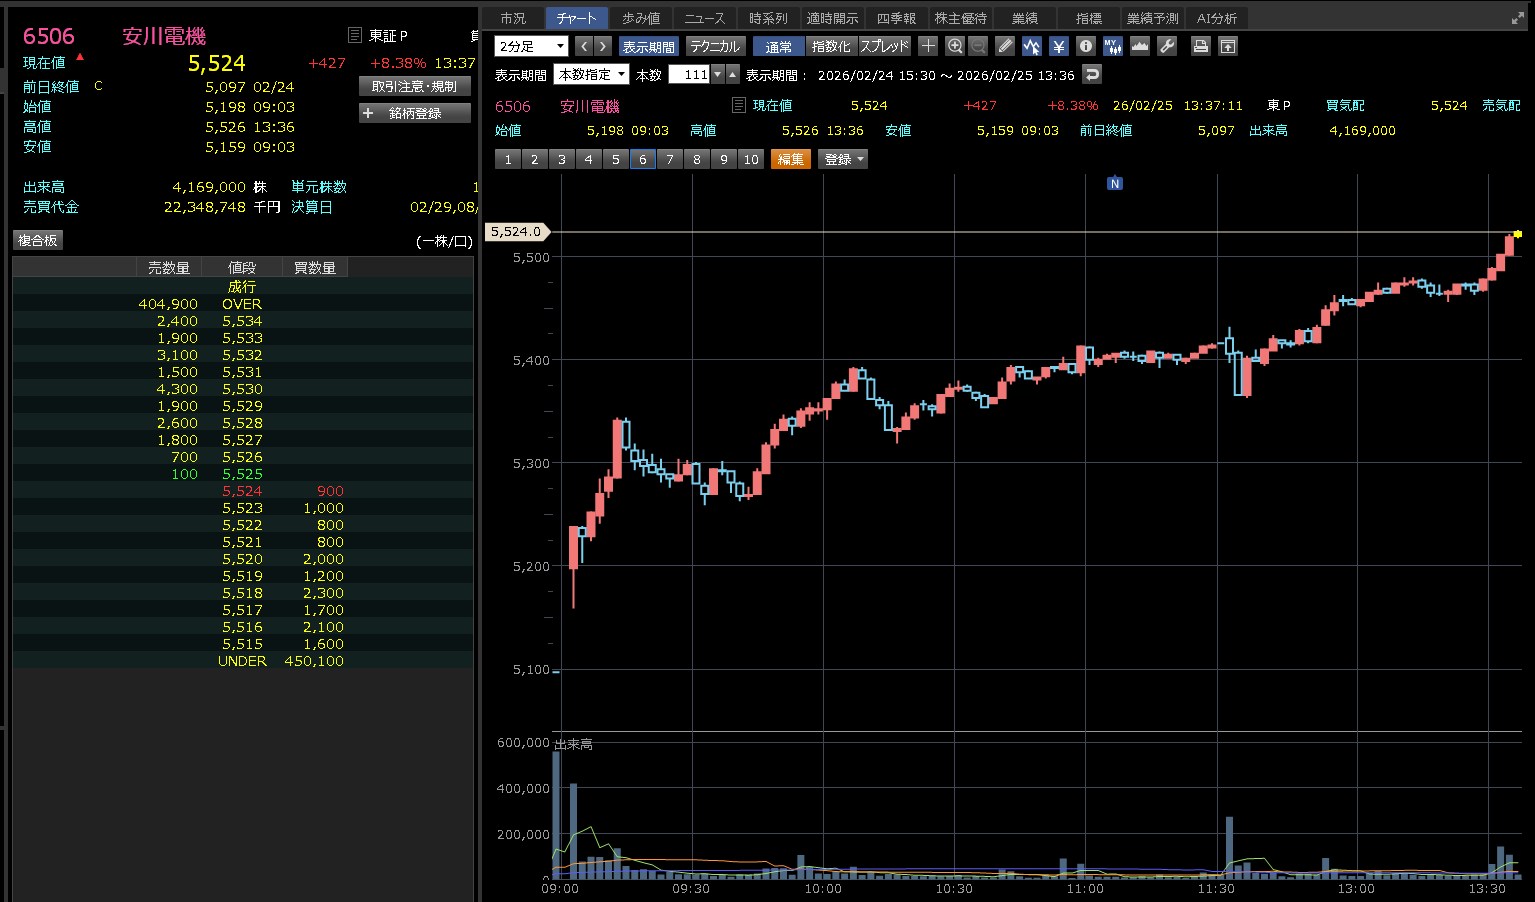Expand the 本数指定 period type dropdown
1535x902 pixels.
tap(591, 75)
